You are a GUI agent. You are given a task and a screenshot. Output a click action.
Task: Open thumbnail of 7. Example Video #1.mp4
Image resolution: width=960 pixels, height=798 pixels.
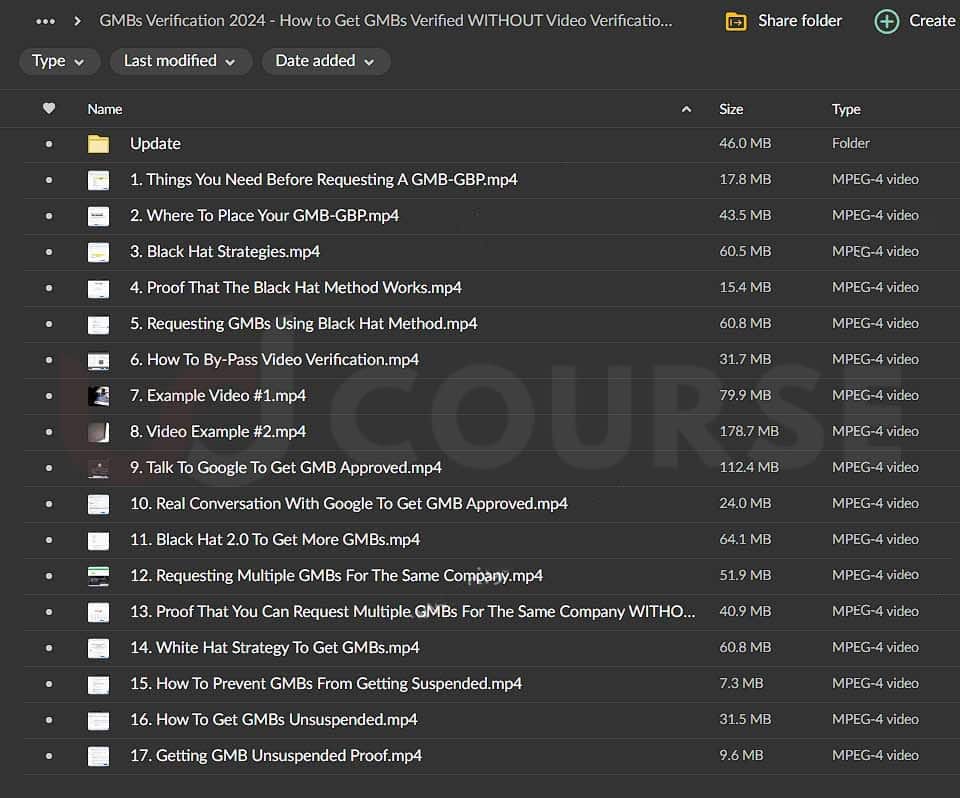(x=98, y=396)
